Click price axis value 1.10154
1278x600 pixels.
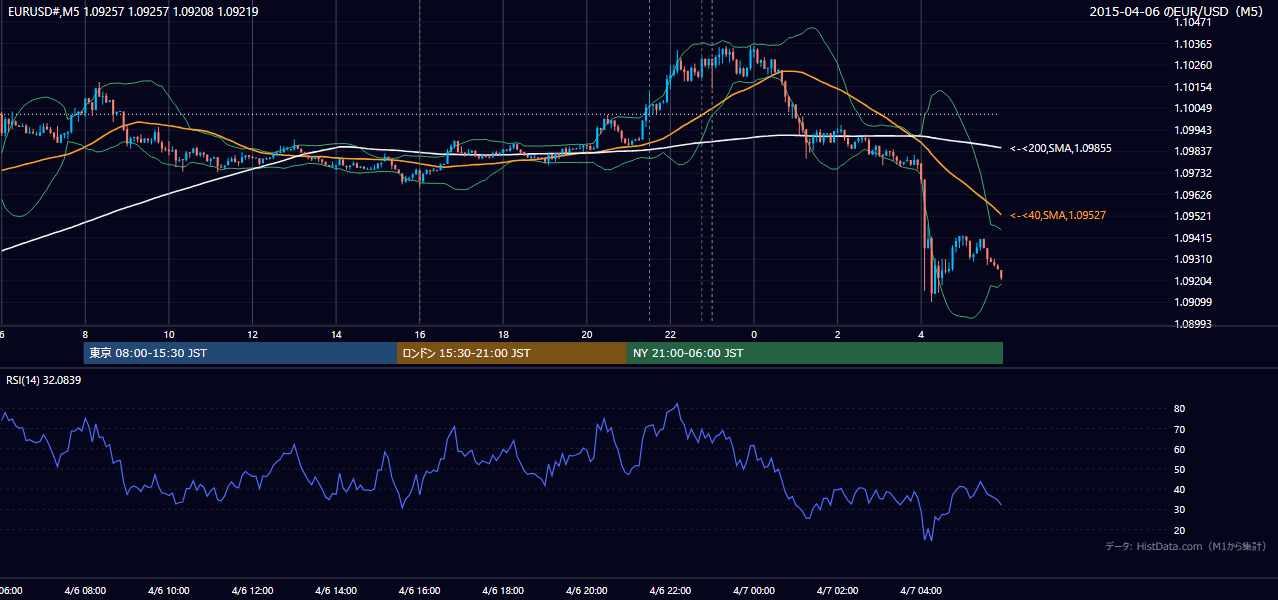click(x=1193, y=87)
